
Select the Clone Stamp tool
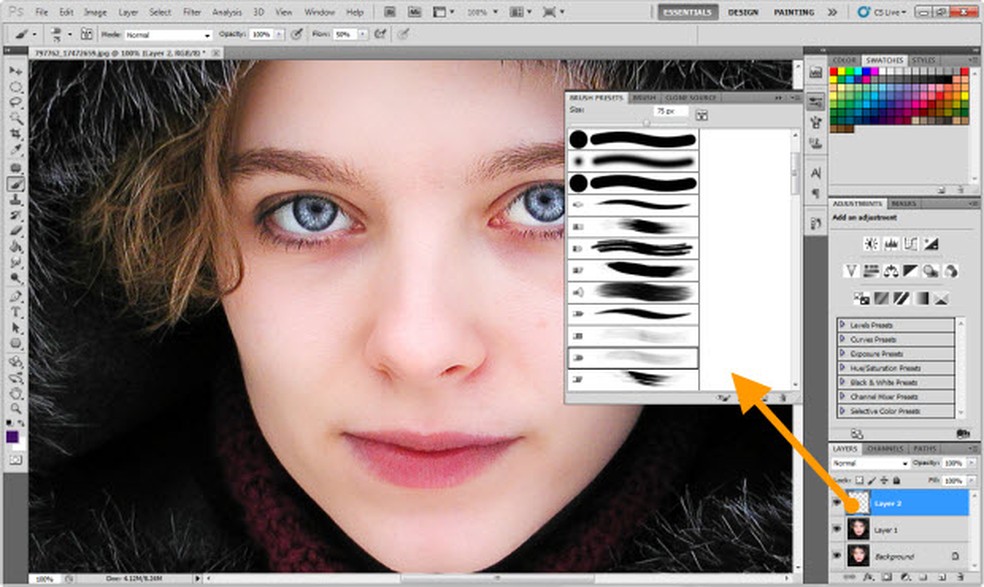click(x=16, y=199)
